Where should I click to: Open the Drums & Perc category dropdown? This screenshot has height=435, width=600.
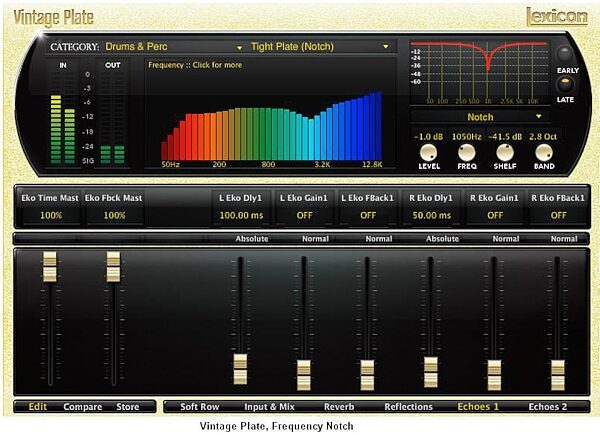coord(173,47)
